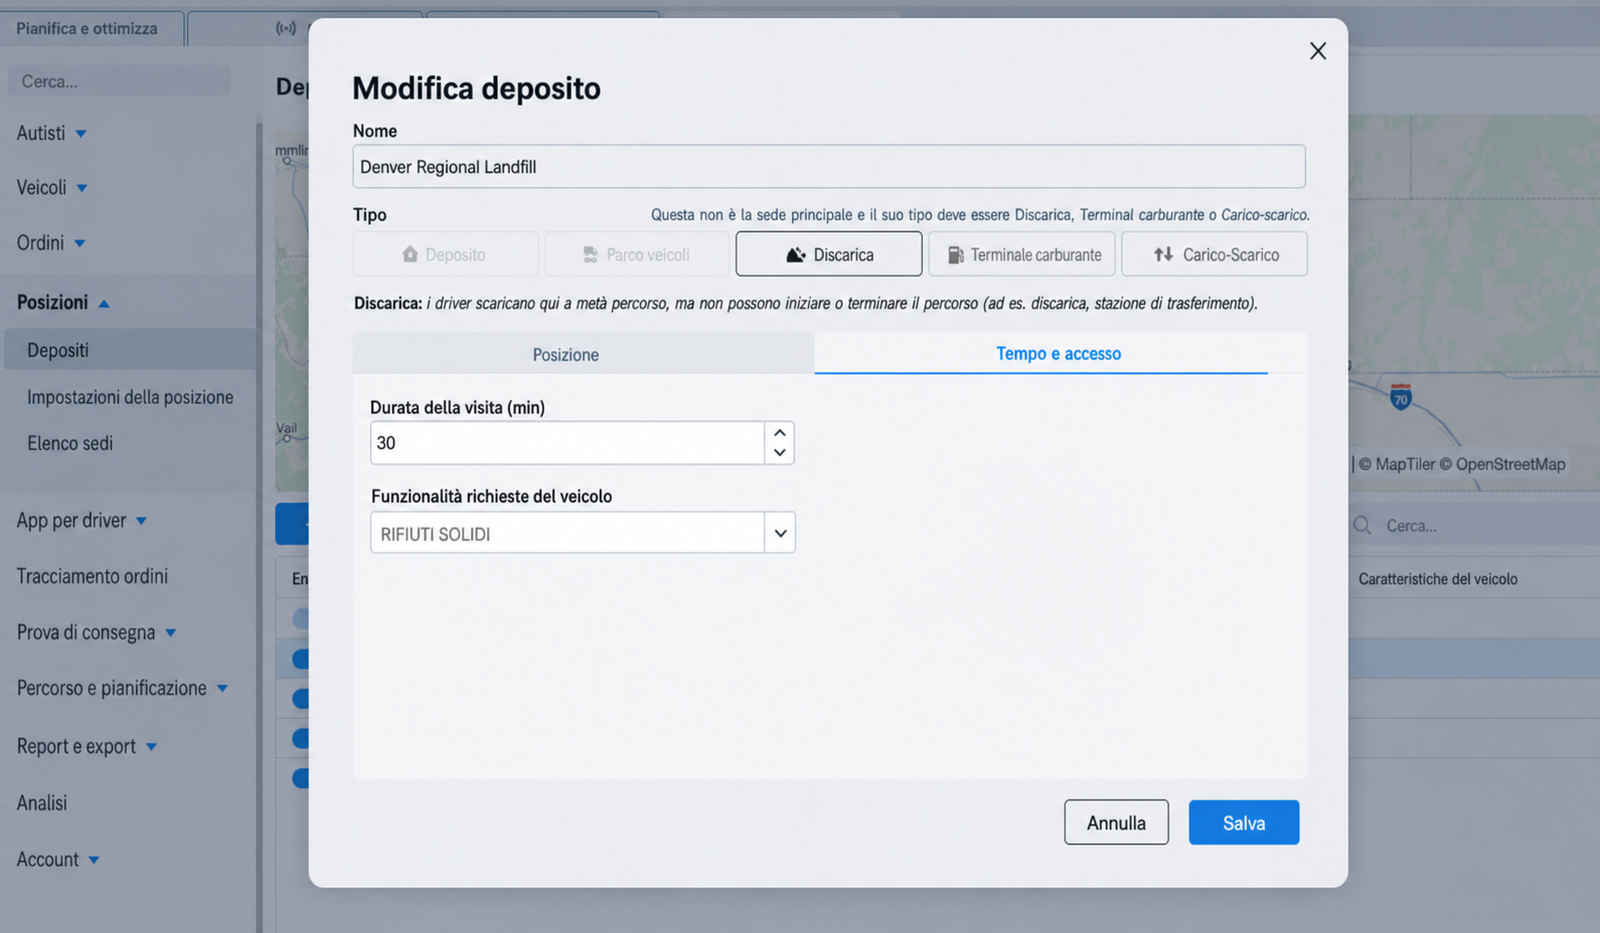Open the Pianifica e ottimizza tab
Viewport: 1600px width, 933px height.
[87, 28]
